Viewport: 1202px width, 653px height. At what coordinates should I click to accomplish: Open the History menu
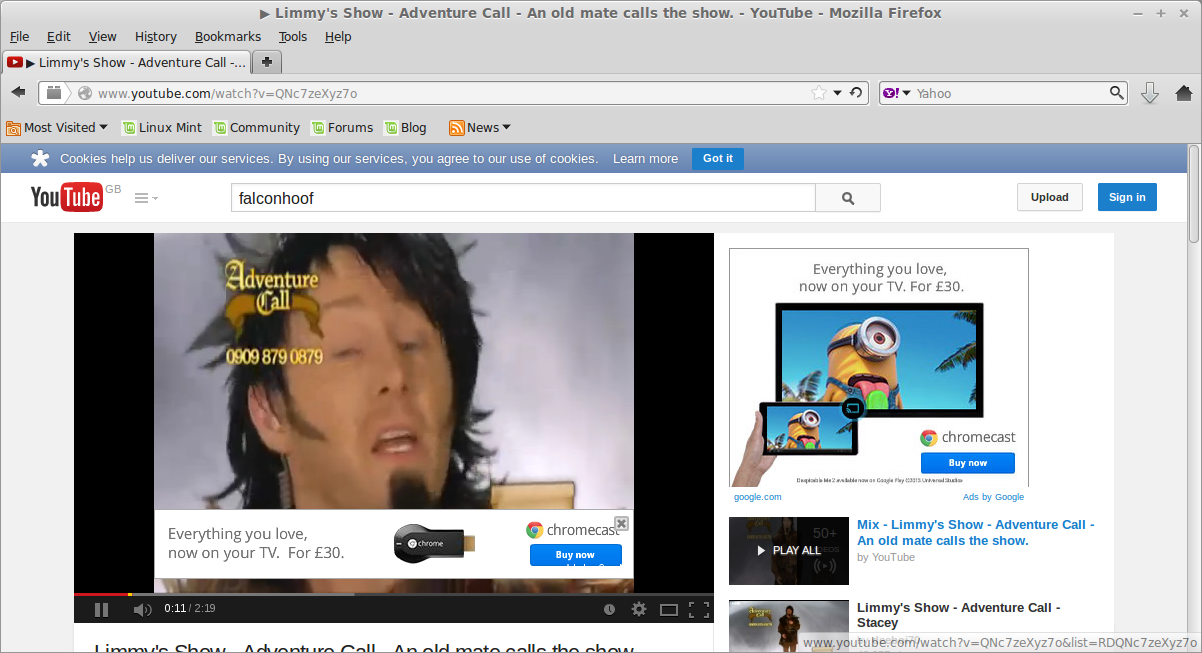[156, 36]
